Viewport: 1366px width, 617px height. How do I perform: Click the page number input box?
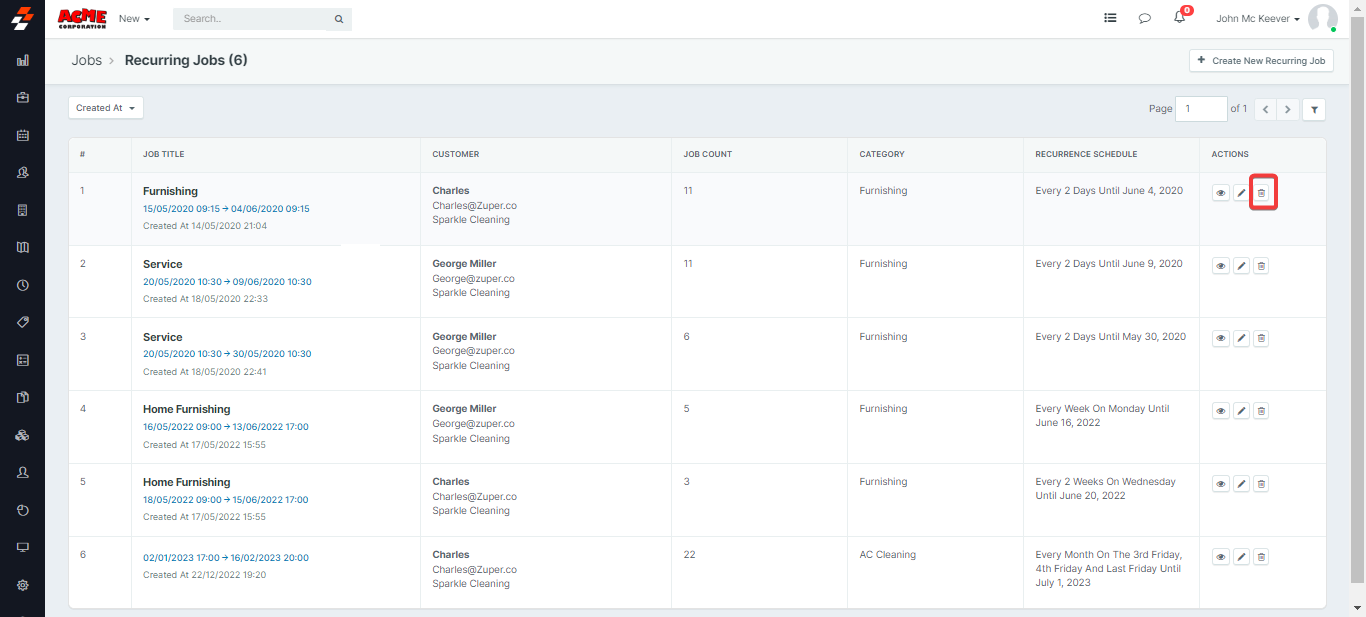(x=1200, y=109)
